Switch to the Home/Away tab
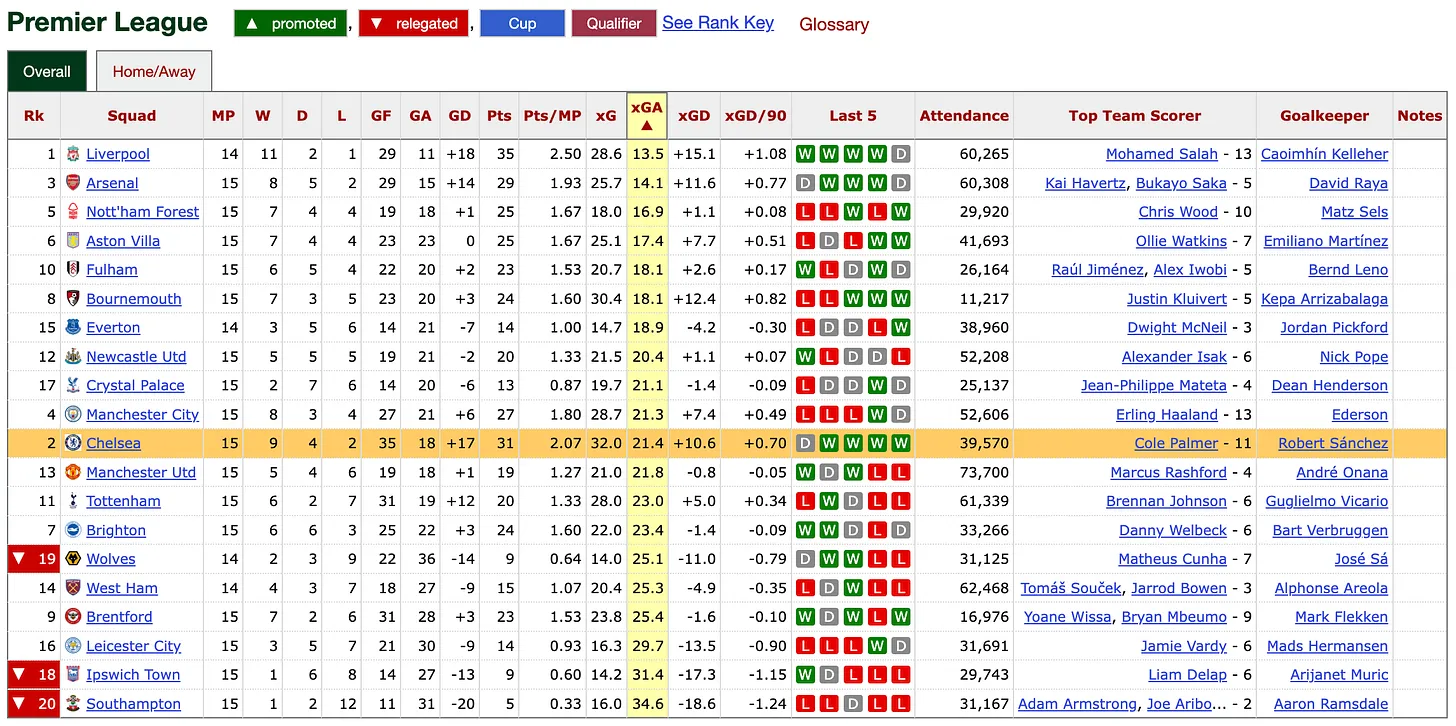This screenshot has height=726, width=1456. [154, 72]
